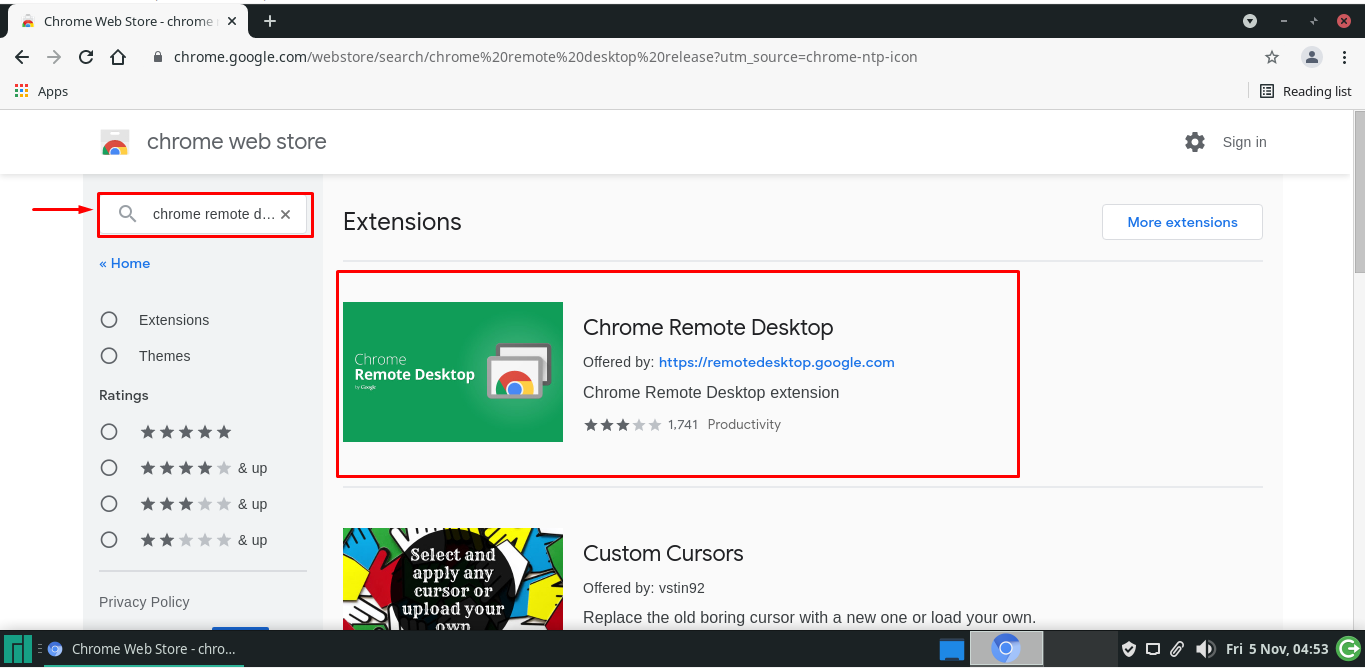The height and width of the screenshot is (668, 1365).
Task: Click "Replace the old boring cursor" description
Action: click(809, 617)
